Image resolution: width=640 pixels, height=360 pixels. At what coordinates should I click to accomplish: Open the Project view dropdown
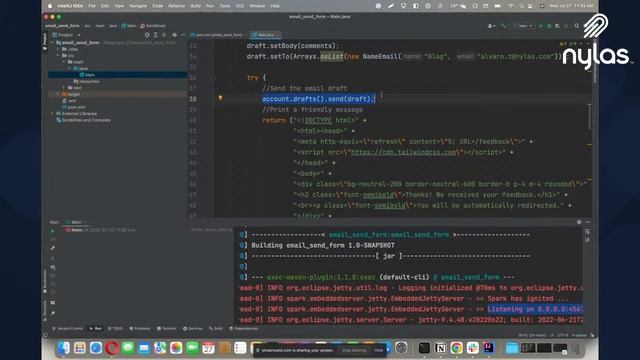(x=67, y=35)
